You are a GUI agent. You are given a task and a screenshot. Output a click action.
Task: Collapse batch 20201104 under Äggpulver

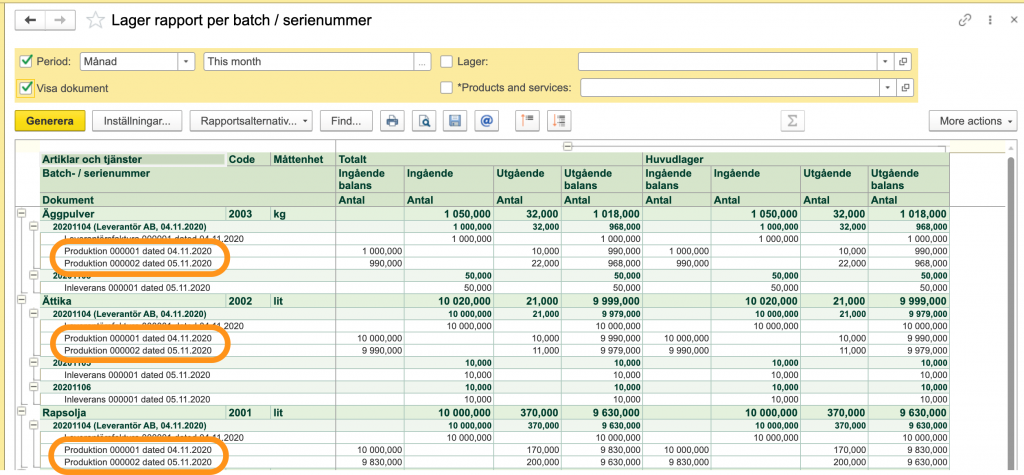point(33,226)
